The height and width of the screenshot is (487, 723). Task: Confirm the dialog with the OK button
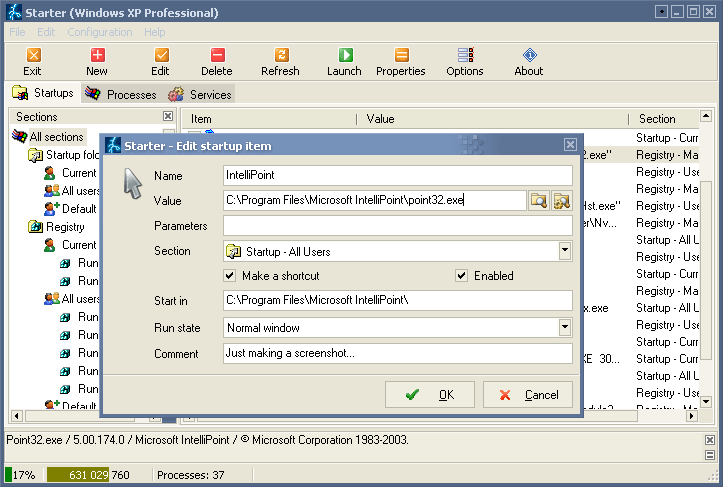tap(430, 394)
